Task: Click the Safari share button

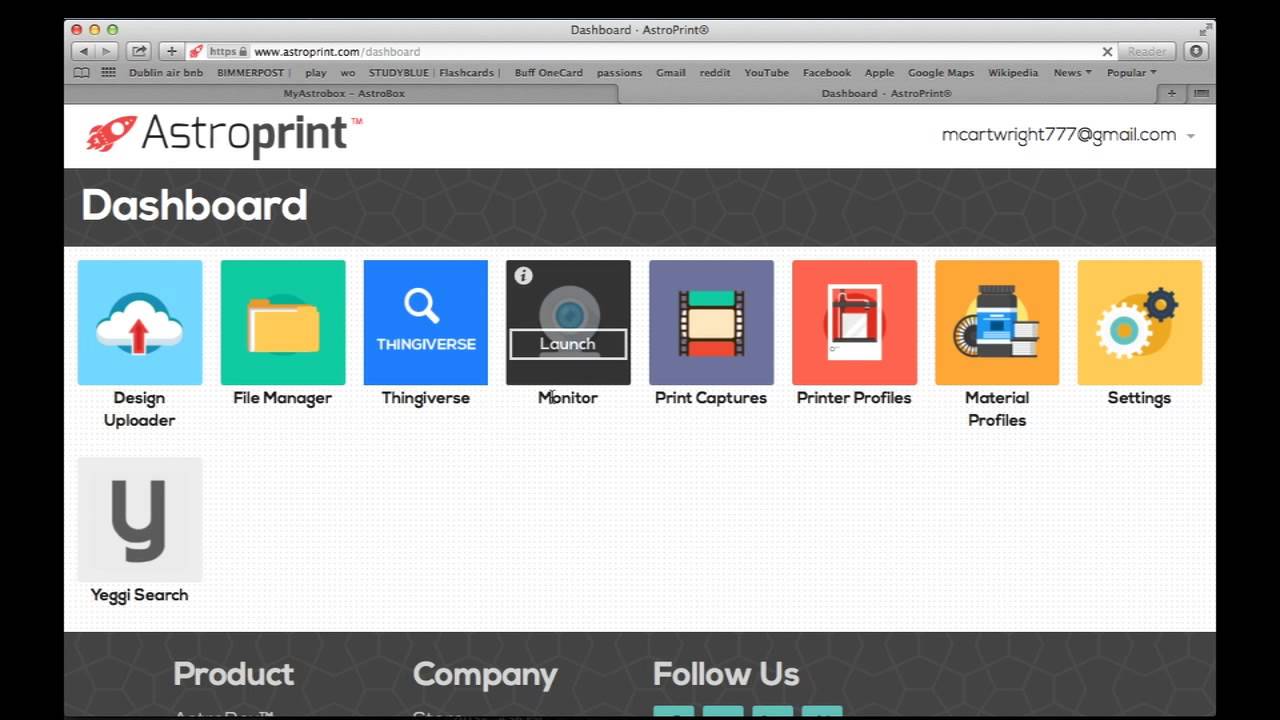Action: click(x=139, y=51)
